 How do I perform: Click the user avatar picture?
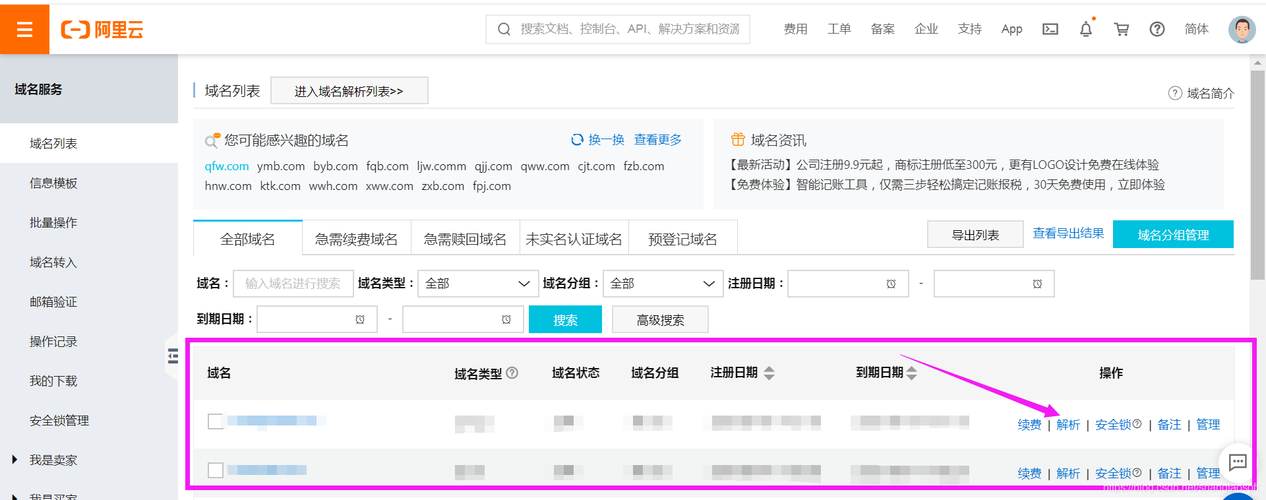(1241, 29)
